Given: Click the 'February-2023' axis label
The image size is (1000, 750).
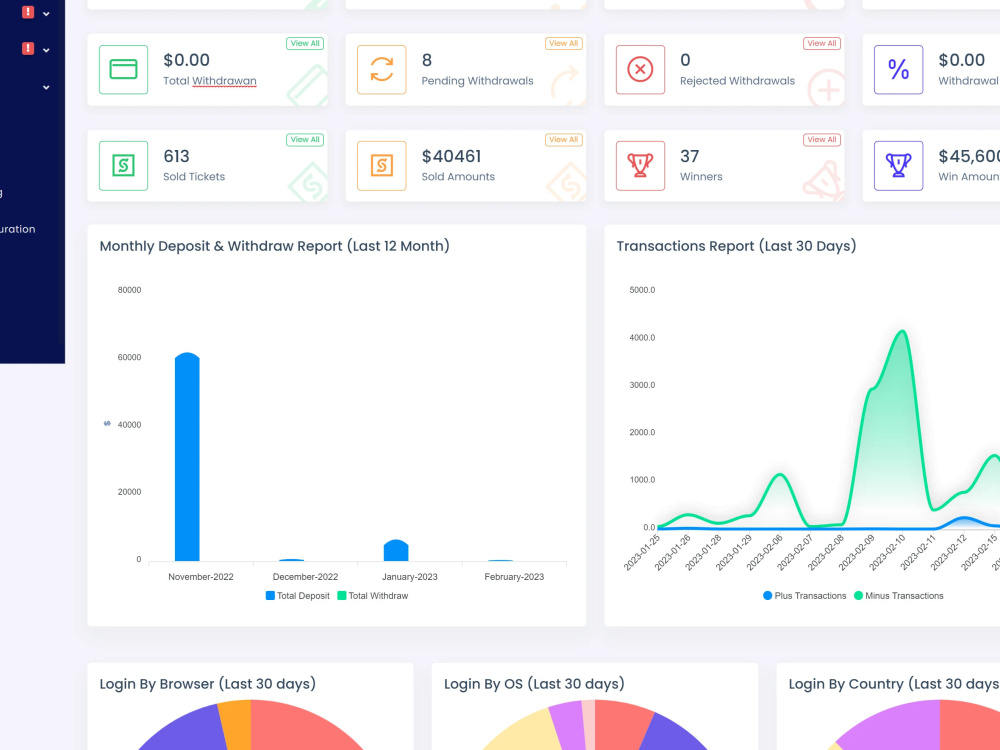Looking at the screenshot, I should pos(514,577).
